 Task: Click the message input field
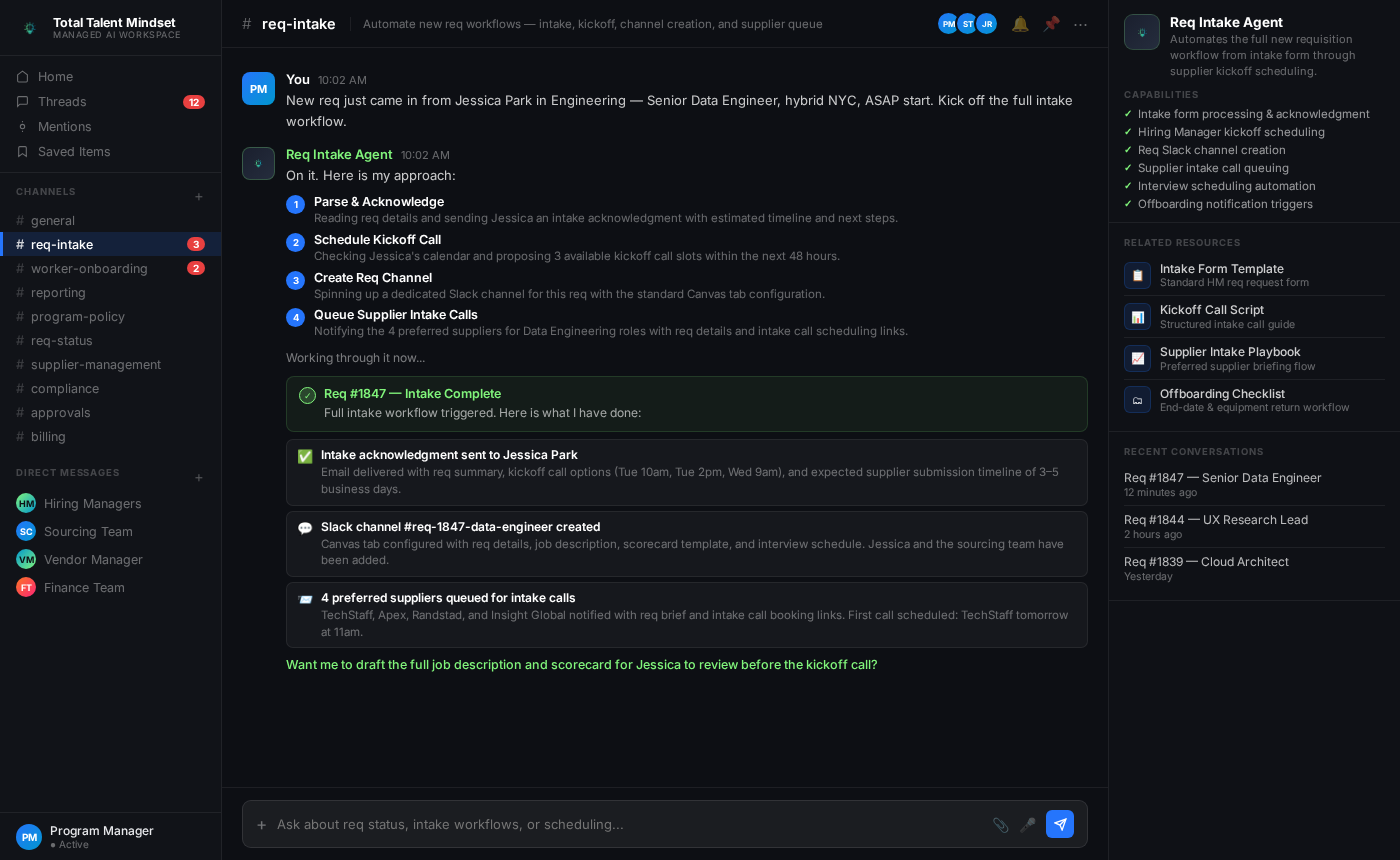click(630, 825)
